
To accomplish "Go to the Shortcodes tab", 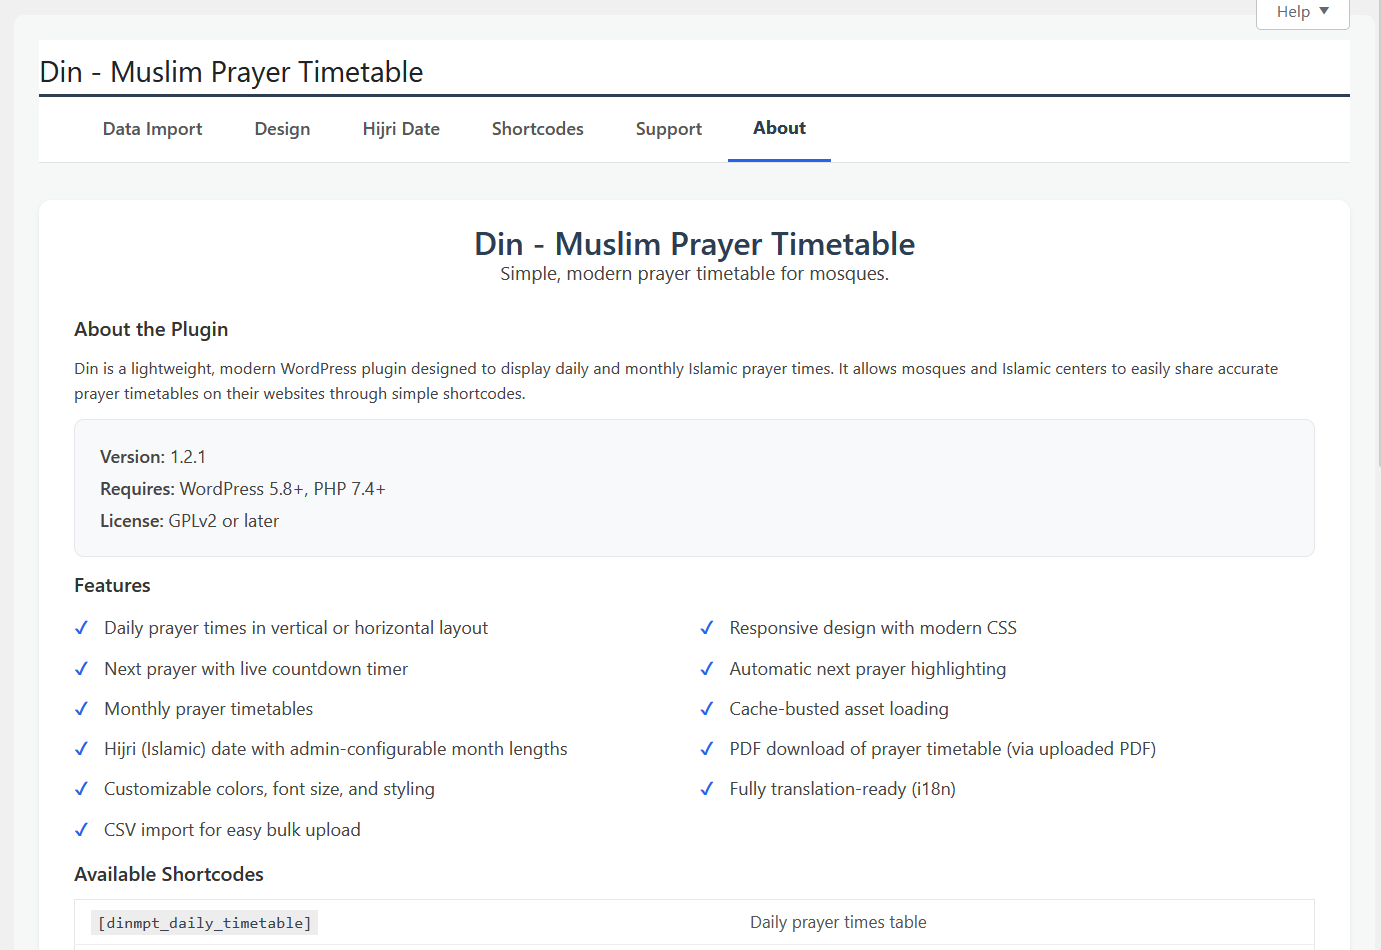I will [537, 129].
